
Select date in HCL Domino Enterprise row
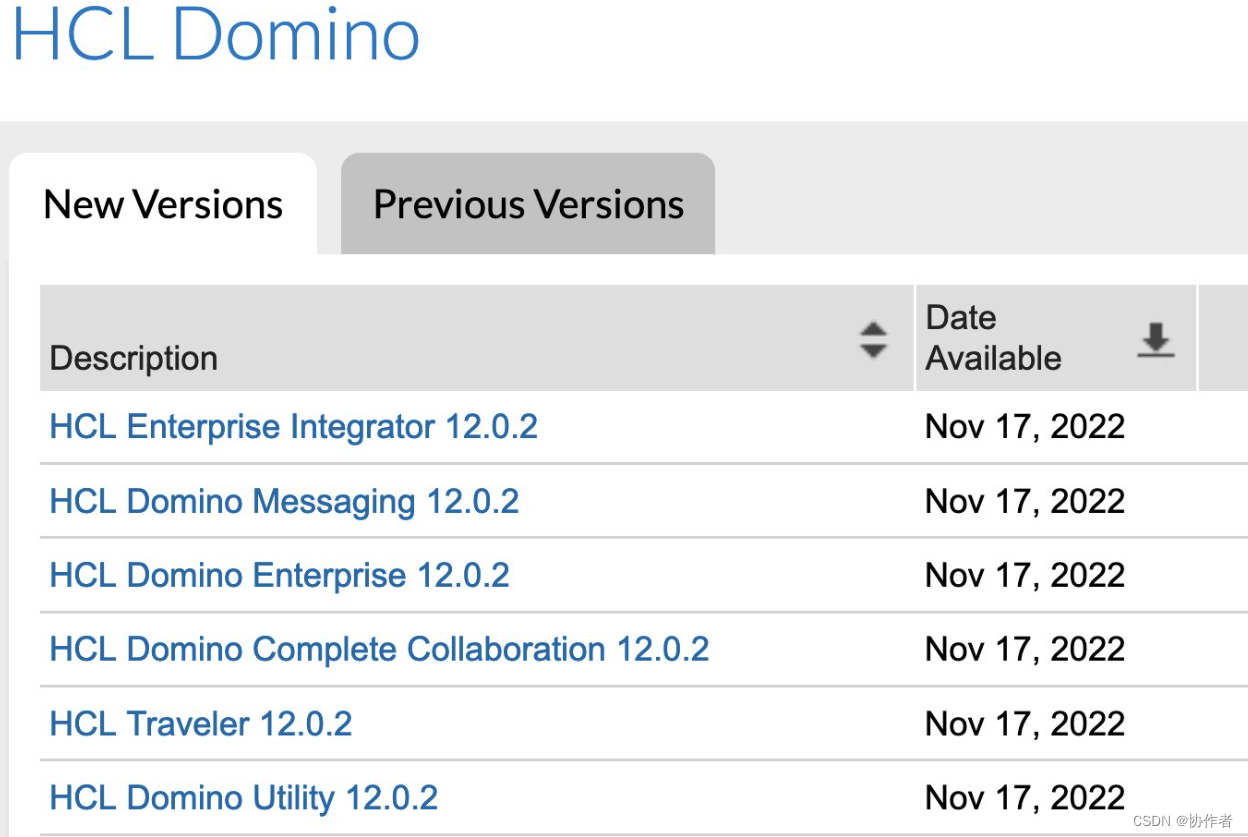click(x=1025, y=575)
